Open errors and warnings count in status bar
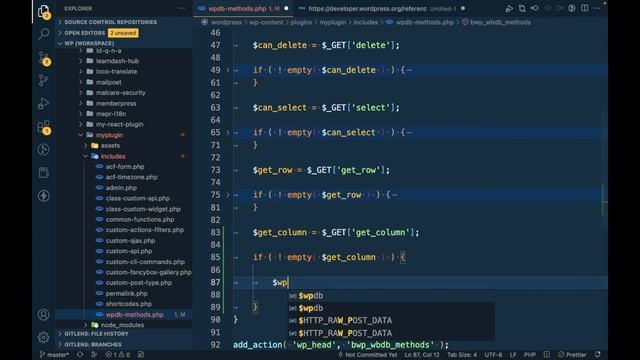This screenshot has width=640, height=360. [118, 355]
